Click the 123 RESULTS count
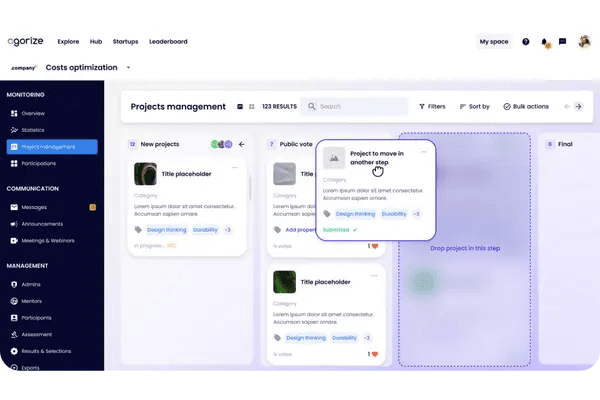 (279, 106)
